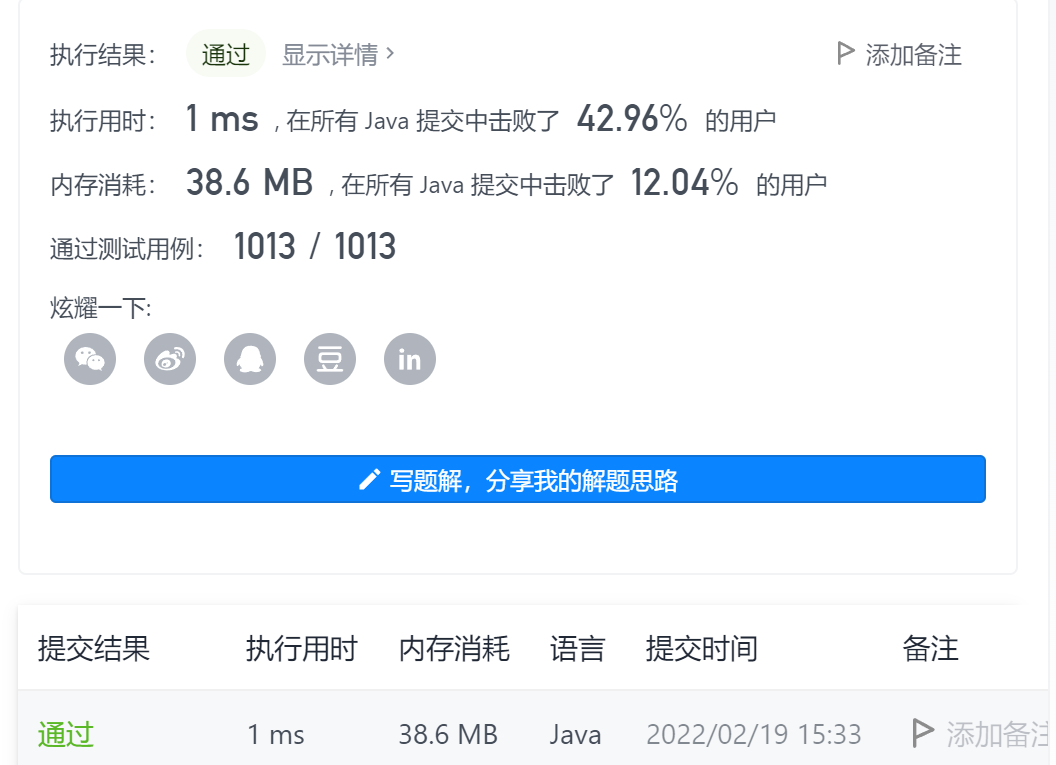Click the flag icon in the submission row

(x=921, y=733)
